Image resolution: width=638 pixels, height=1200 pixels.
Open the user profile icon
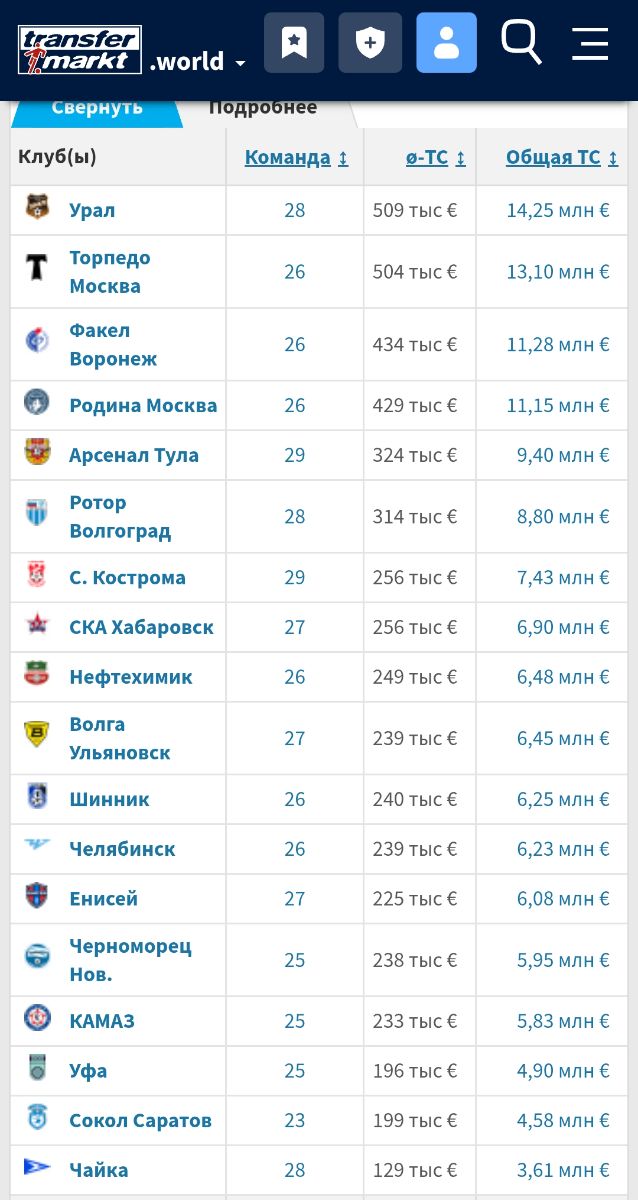click(446, 43)
